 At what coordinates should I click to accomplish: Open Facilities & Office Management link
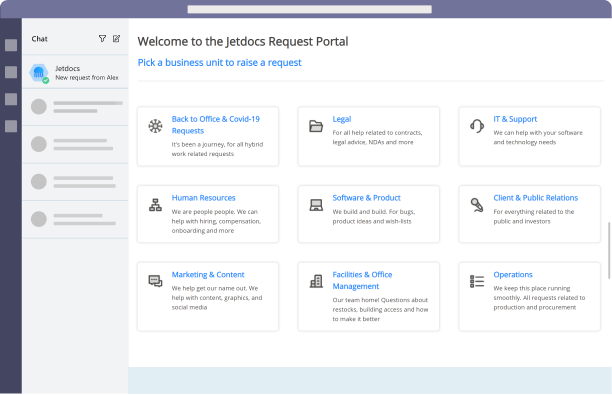pos(362,281)
